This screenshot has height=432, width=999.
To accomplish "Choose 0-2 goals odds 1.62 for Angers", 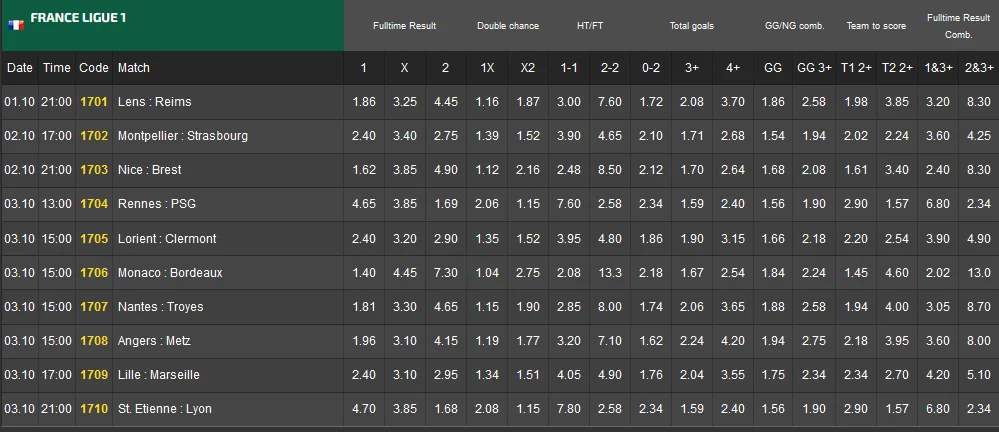I will tap(651, 340).
